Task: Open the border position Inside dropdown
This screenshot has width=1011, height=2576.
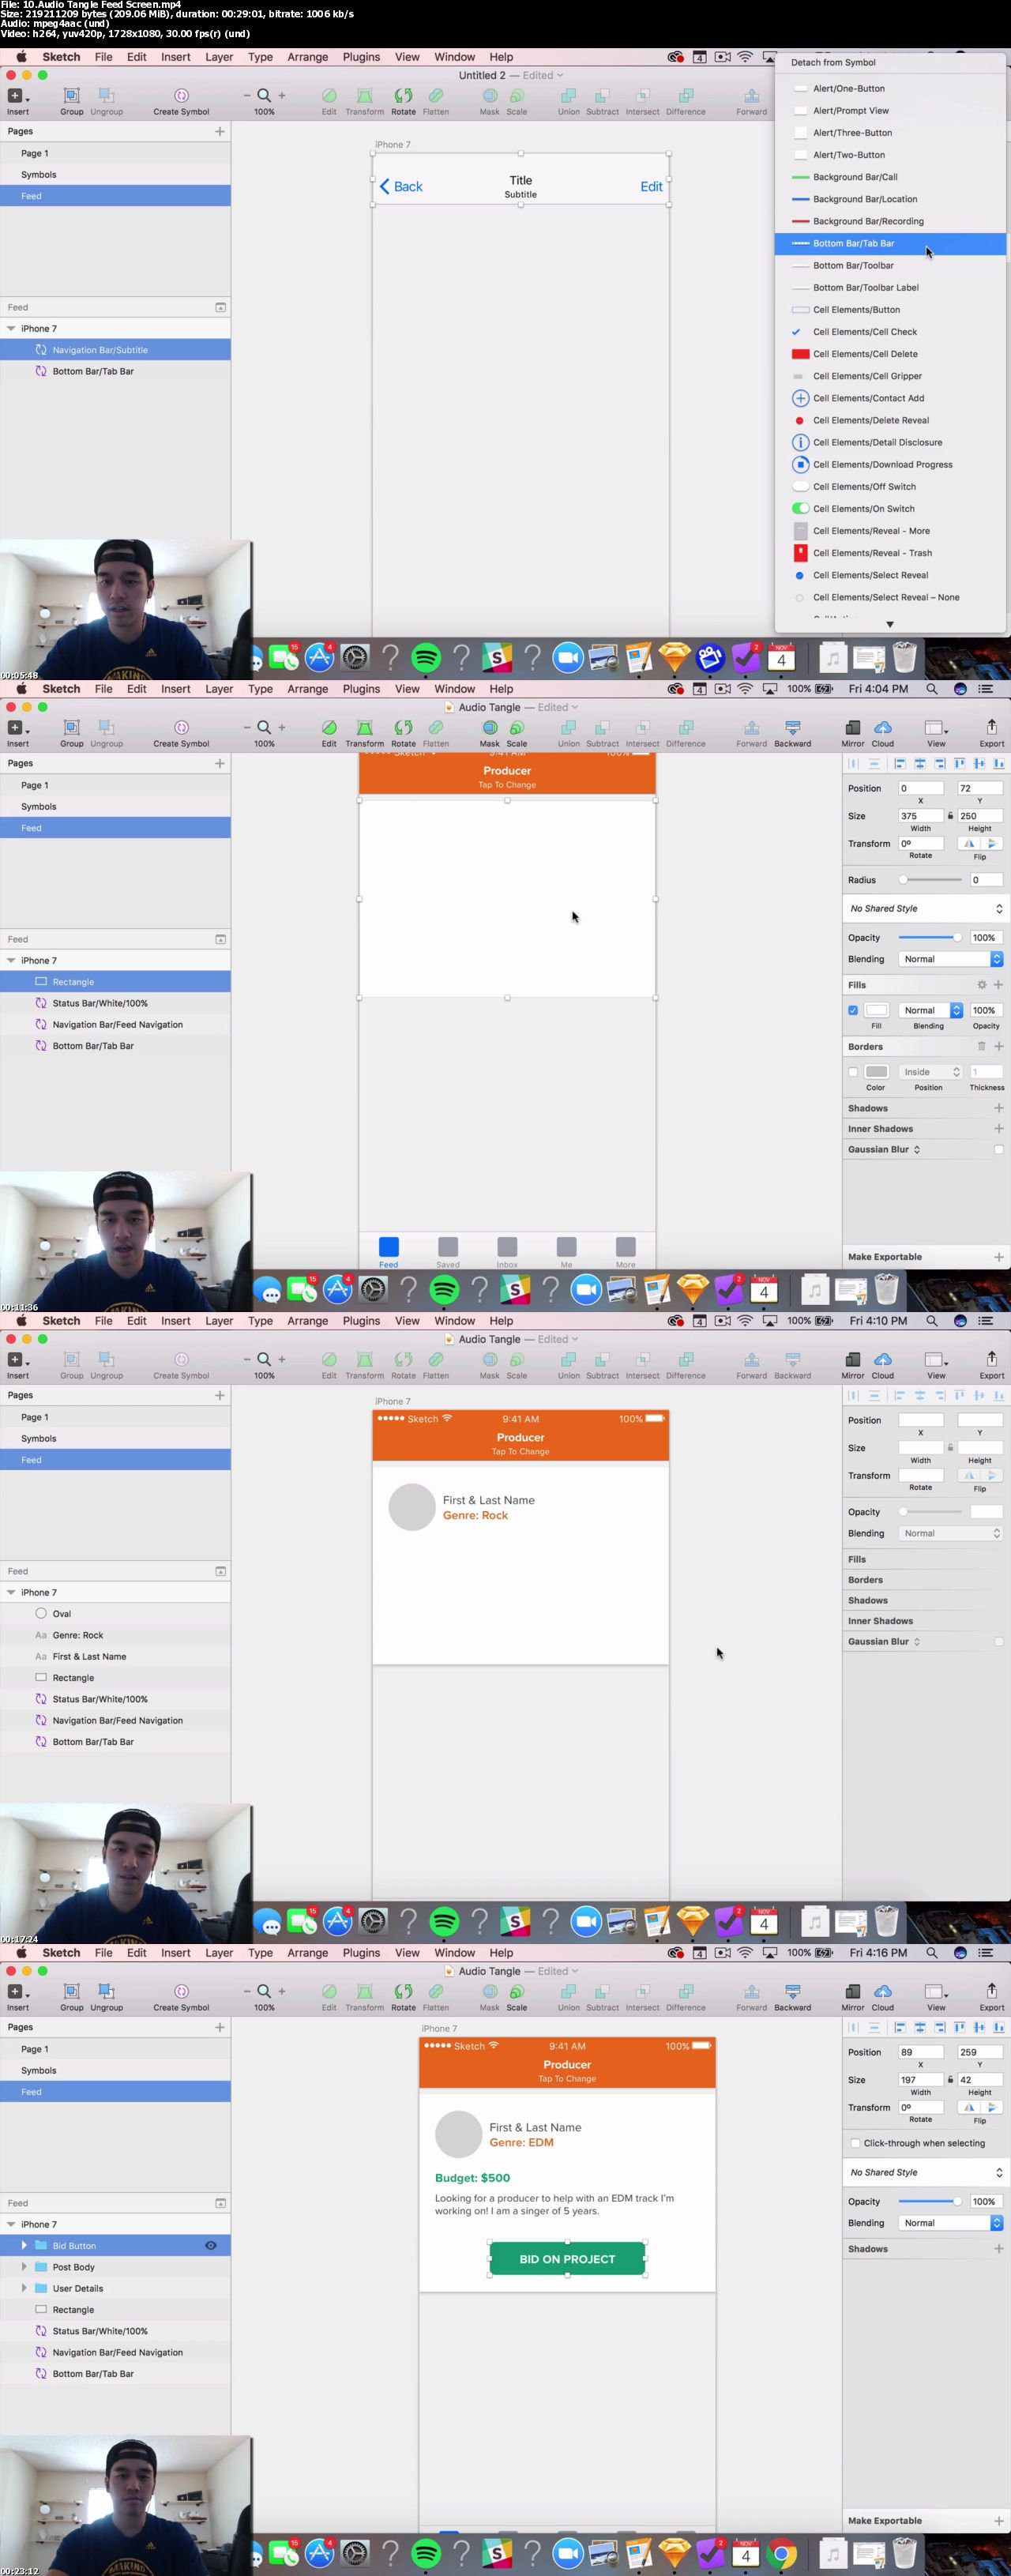Action: point(930,1071)
